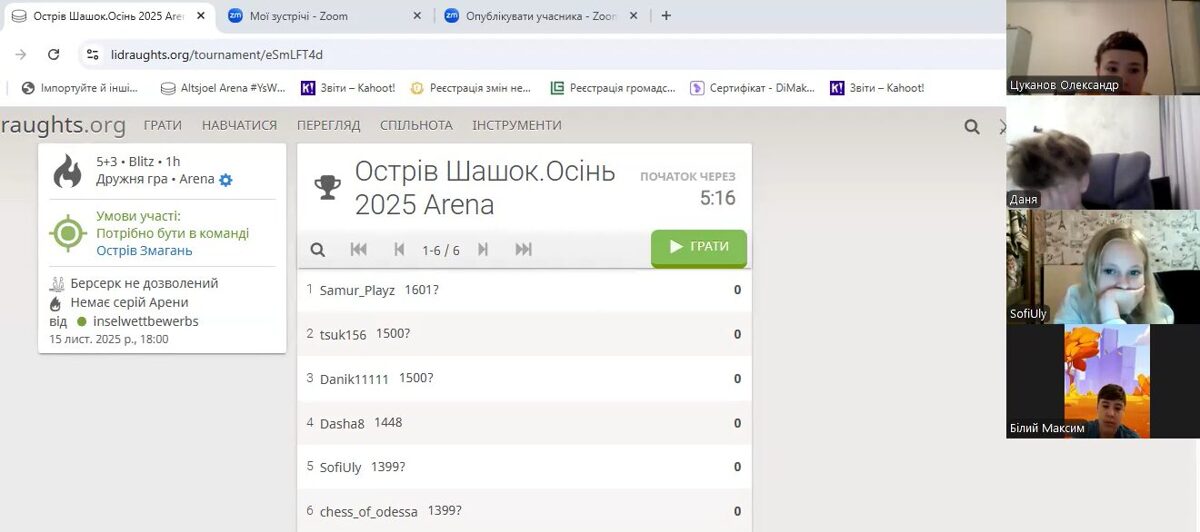Viewport: 1200px width, 532px height.
Task: Open the Острів Змагань team link
Action: 144,251
